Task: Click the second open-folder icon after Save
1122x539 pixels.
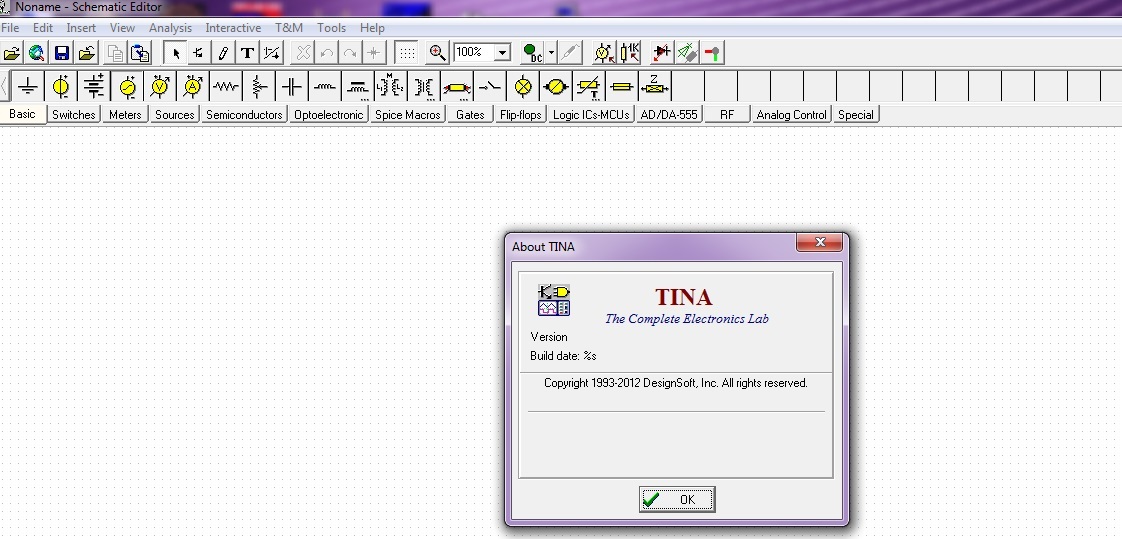Action: point(87,52)
